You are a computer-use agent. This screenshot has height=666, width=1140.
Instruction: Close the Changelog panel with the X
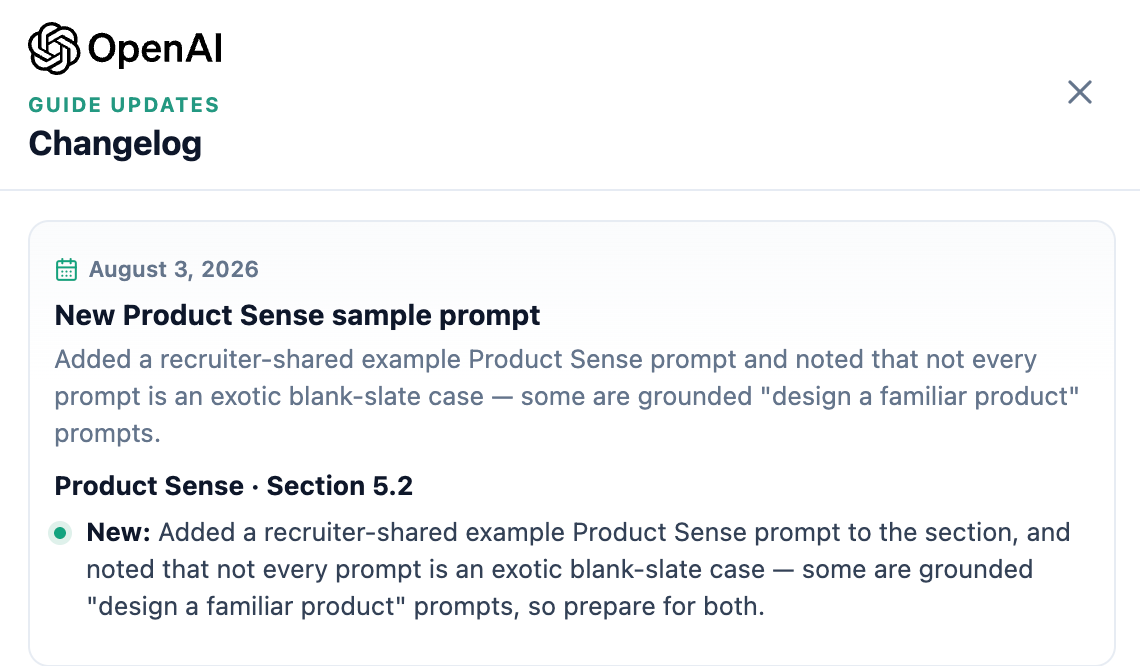click(1080, 92)
